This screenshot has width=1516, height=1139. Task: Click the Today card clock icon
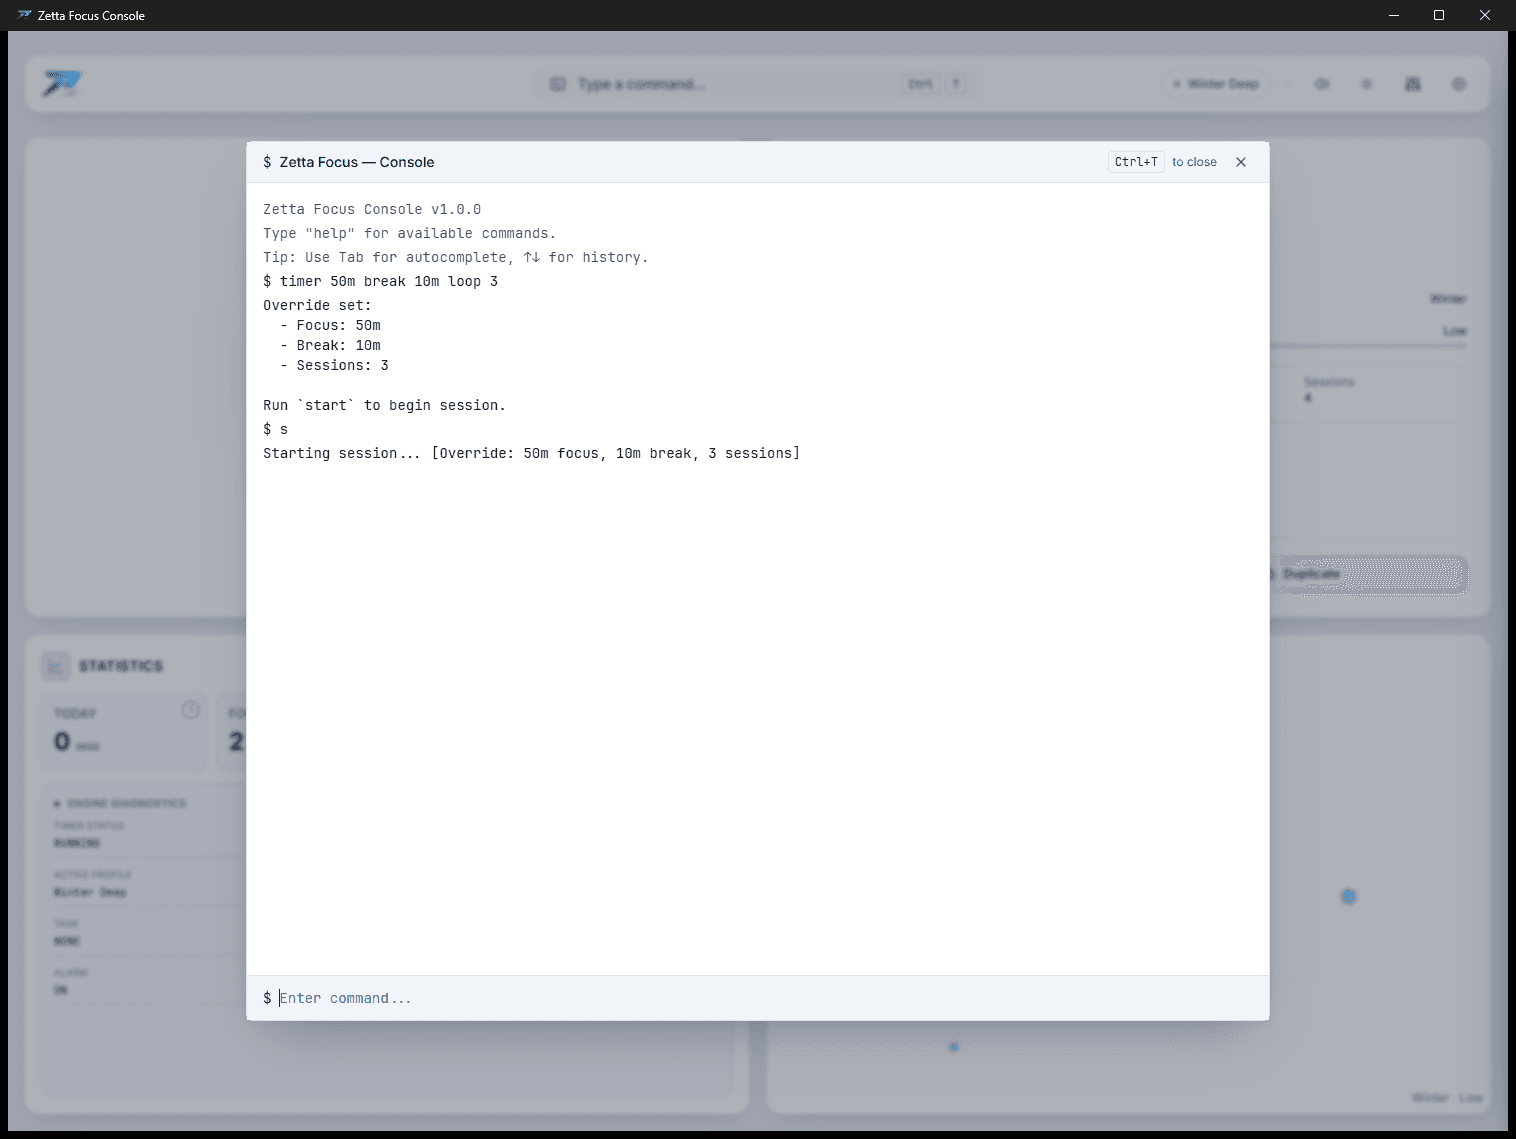[x=191, y=710]
